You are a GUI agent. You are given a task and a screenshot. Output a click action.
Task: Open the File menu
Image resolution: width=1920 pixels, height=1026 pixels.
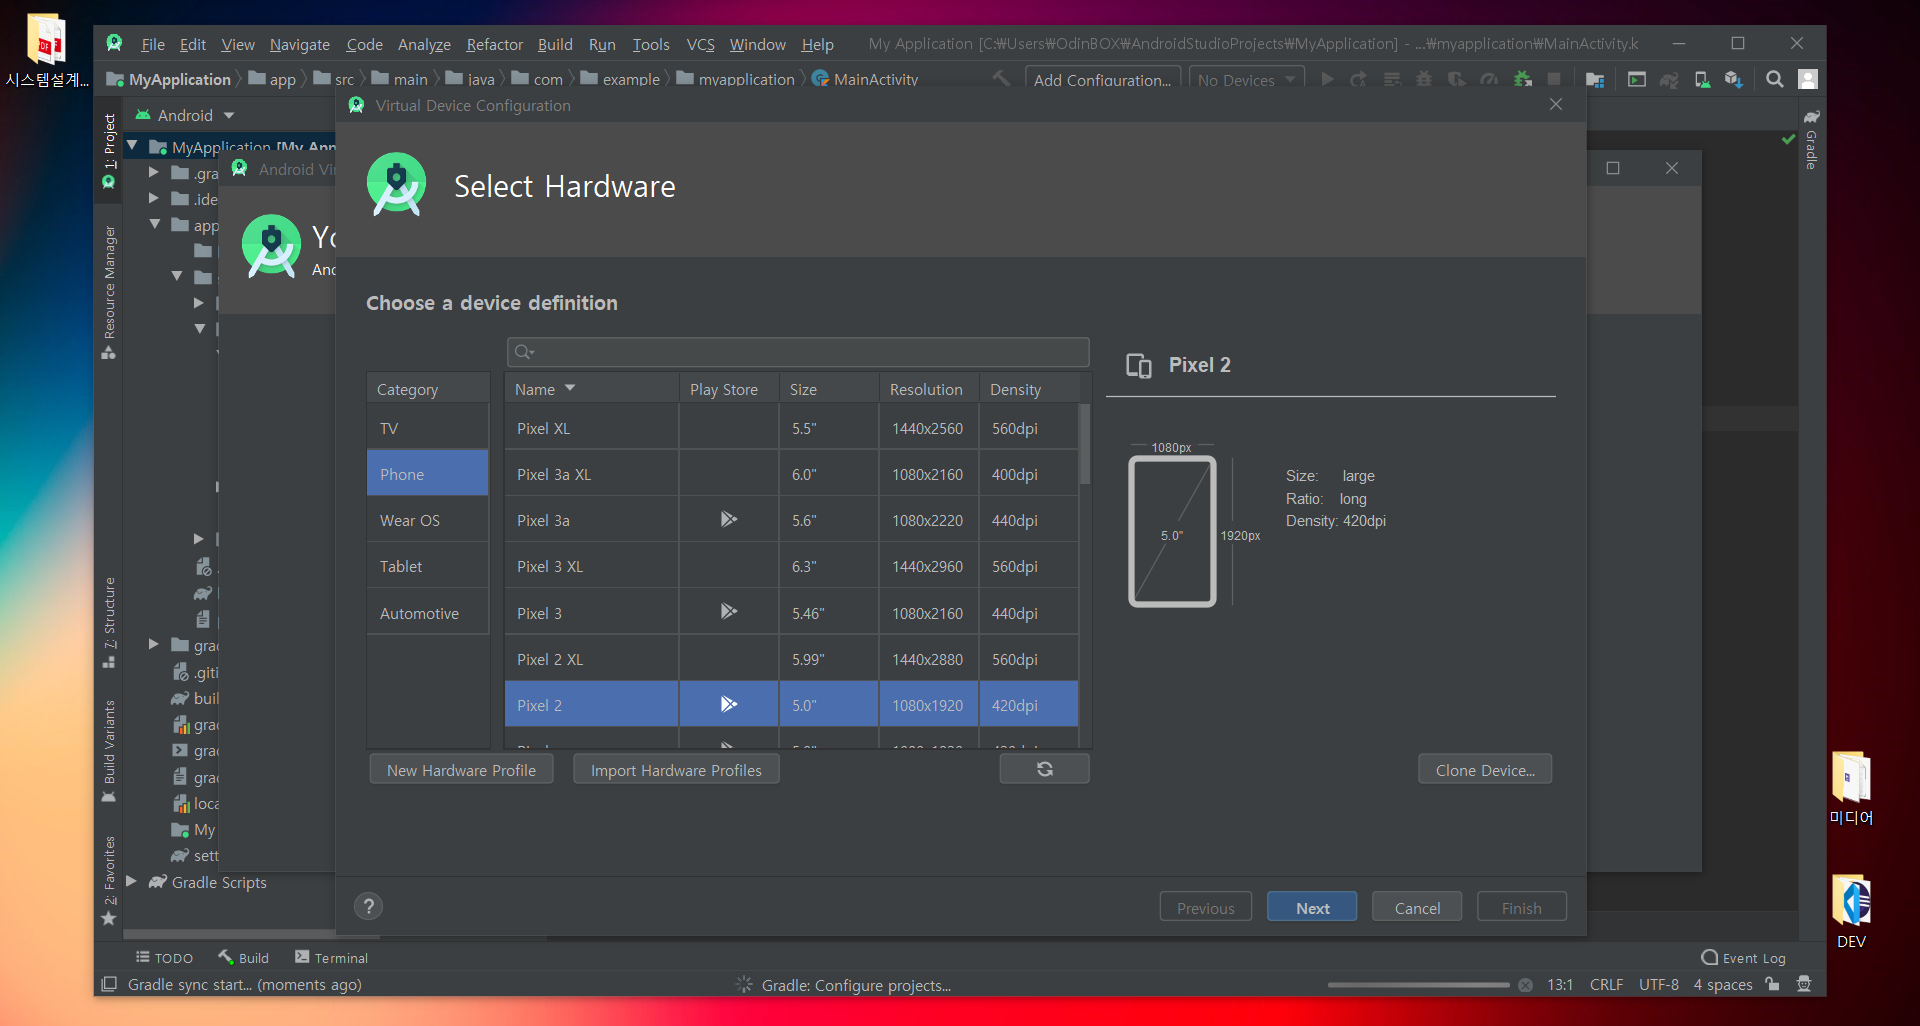coord(153,44)
